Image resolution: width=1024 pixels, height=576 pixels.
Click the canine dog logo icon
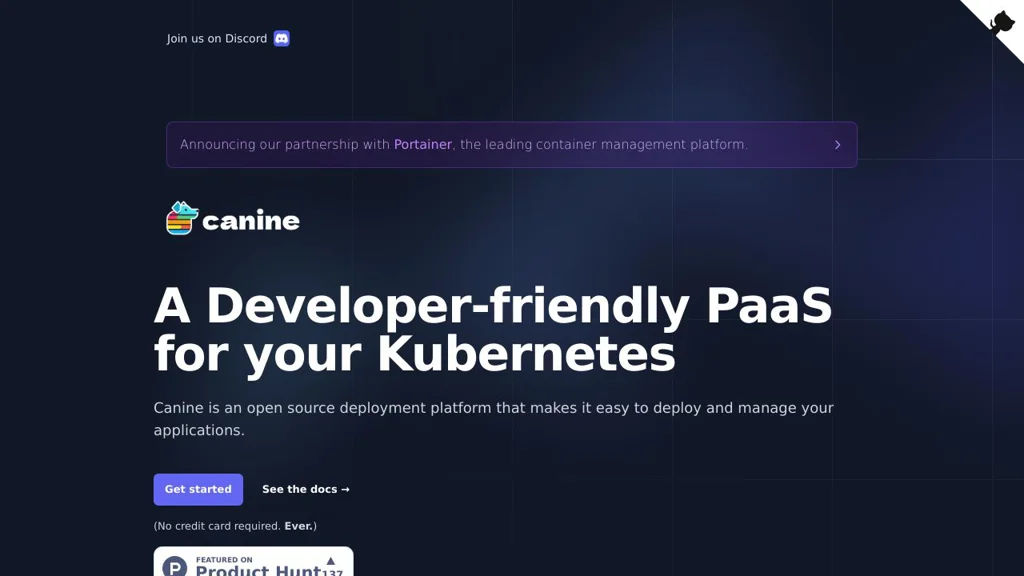tap(182, 218)
